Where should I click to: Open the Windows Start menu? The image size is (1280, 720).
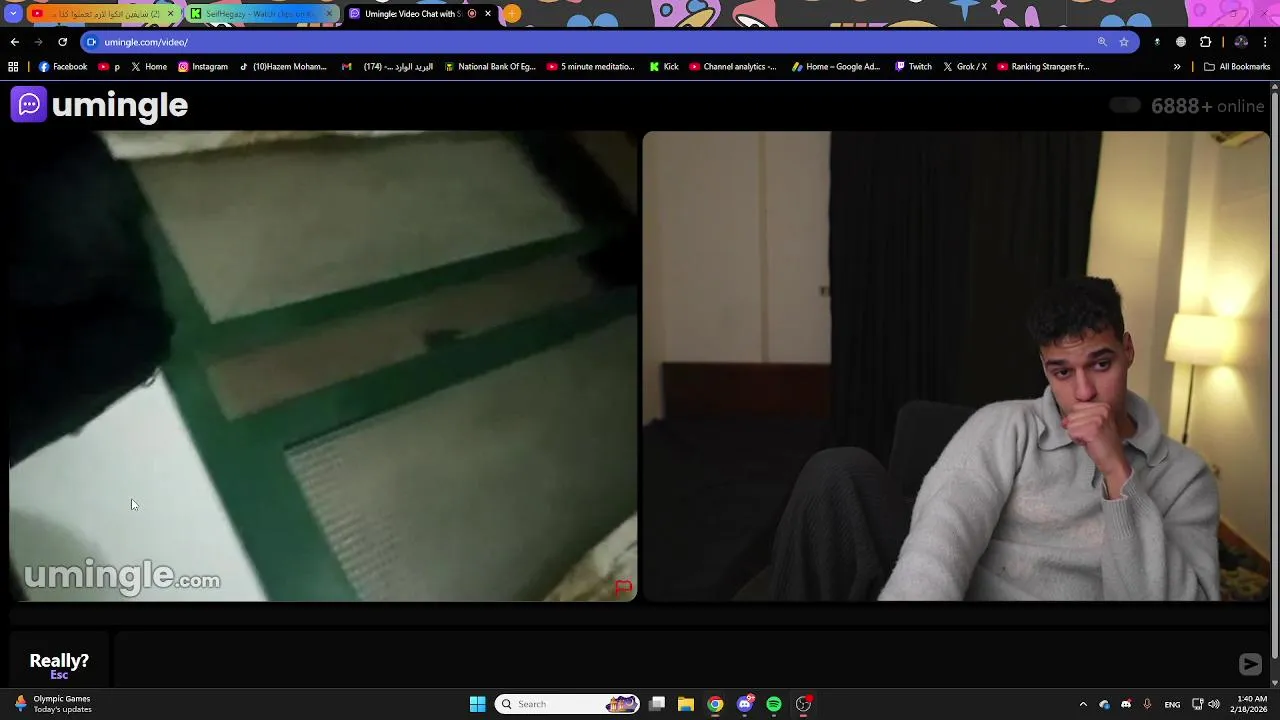477,704
